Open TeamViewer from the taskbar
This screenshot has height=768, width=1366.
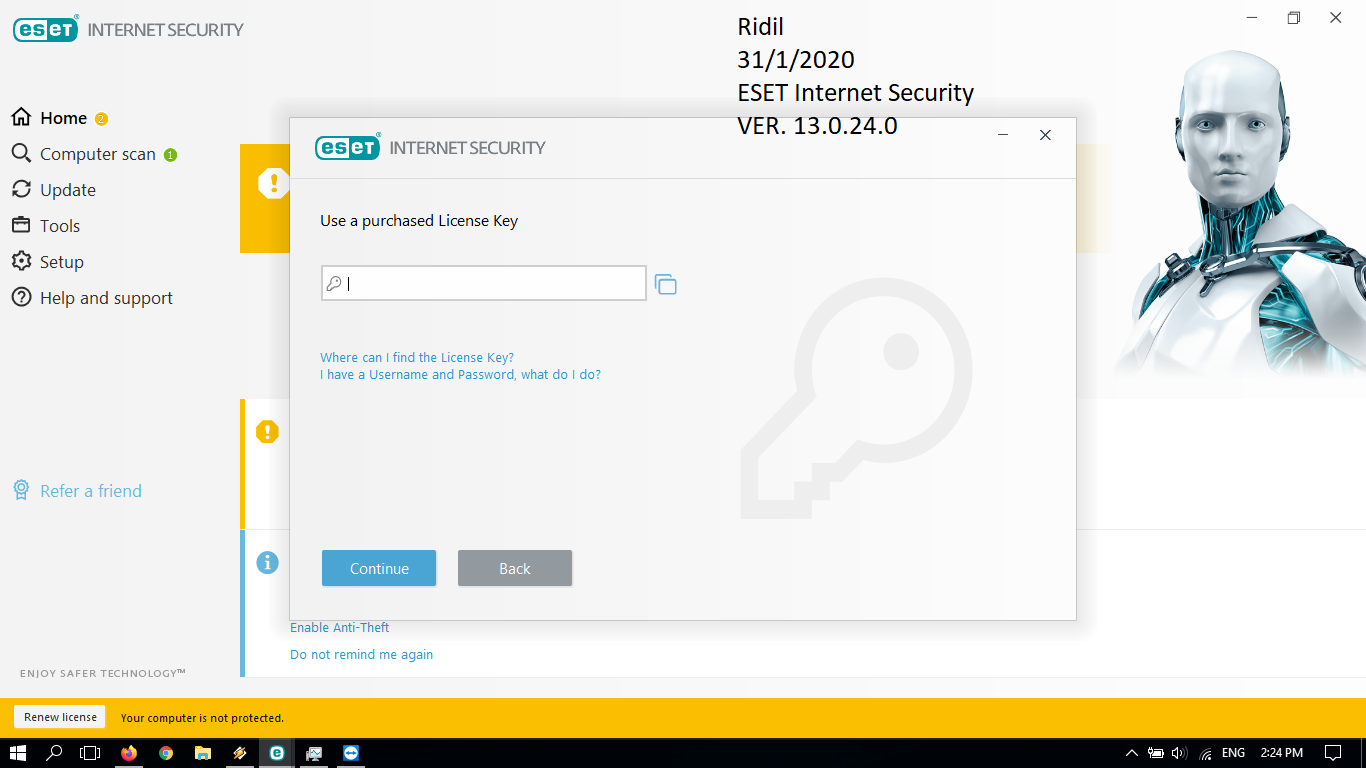[x=351, y=753]
